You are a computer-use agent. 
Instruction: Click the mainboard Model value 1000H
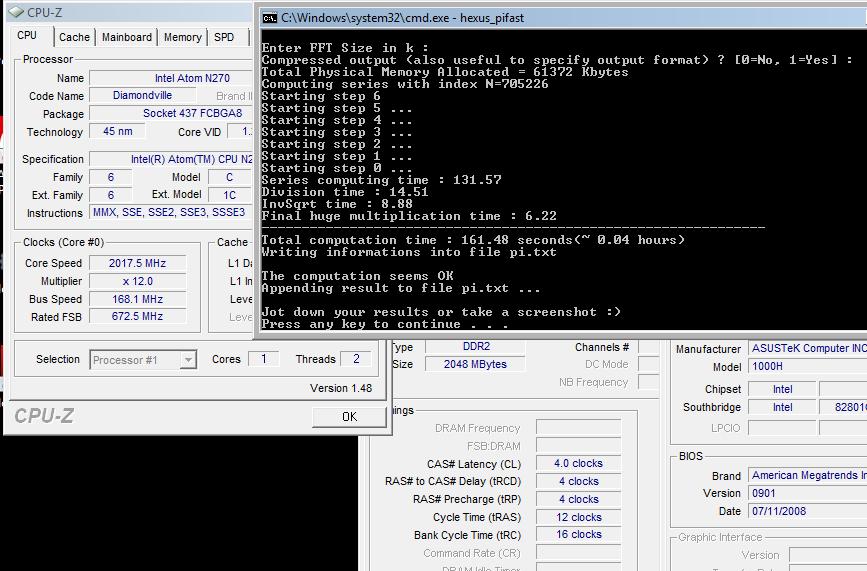[807, 366]
